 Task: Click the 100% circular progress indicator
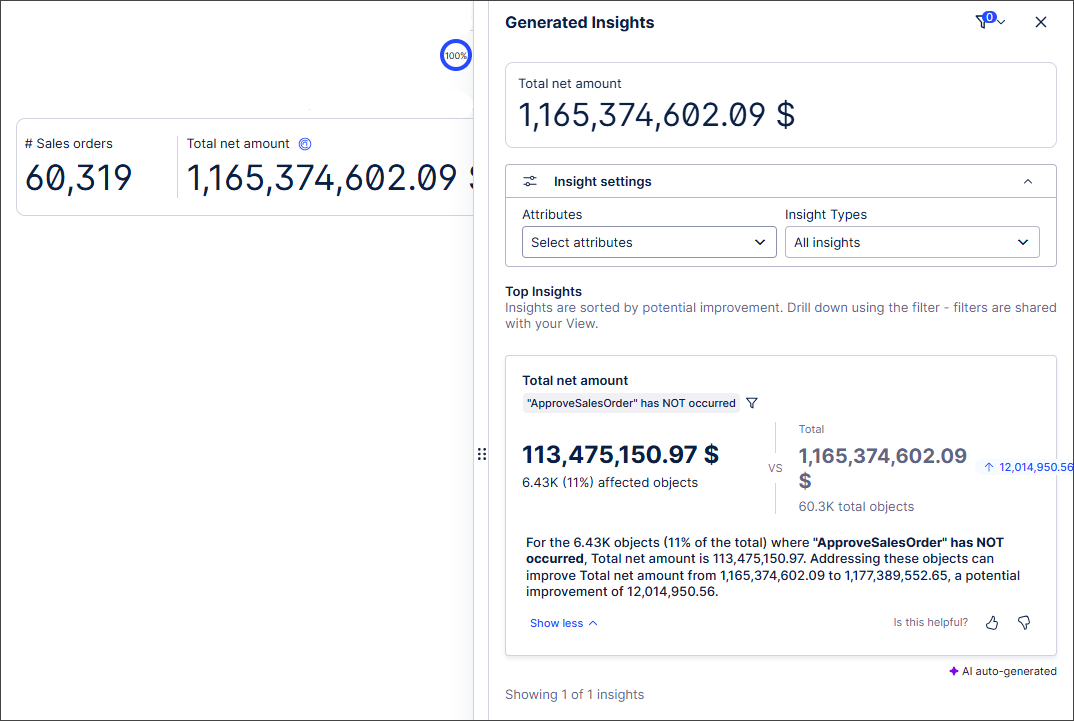tap(455, 55)
